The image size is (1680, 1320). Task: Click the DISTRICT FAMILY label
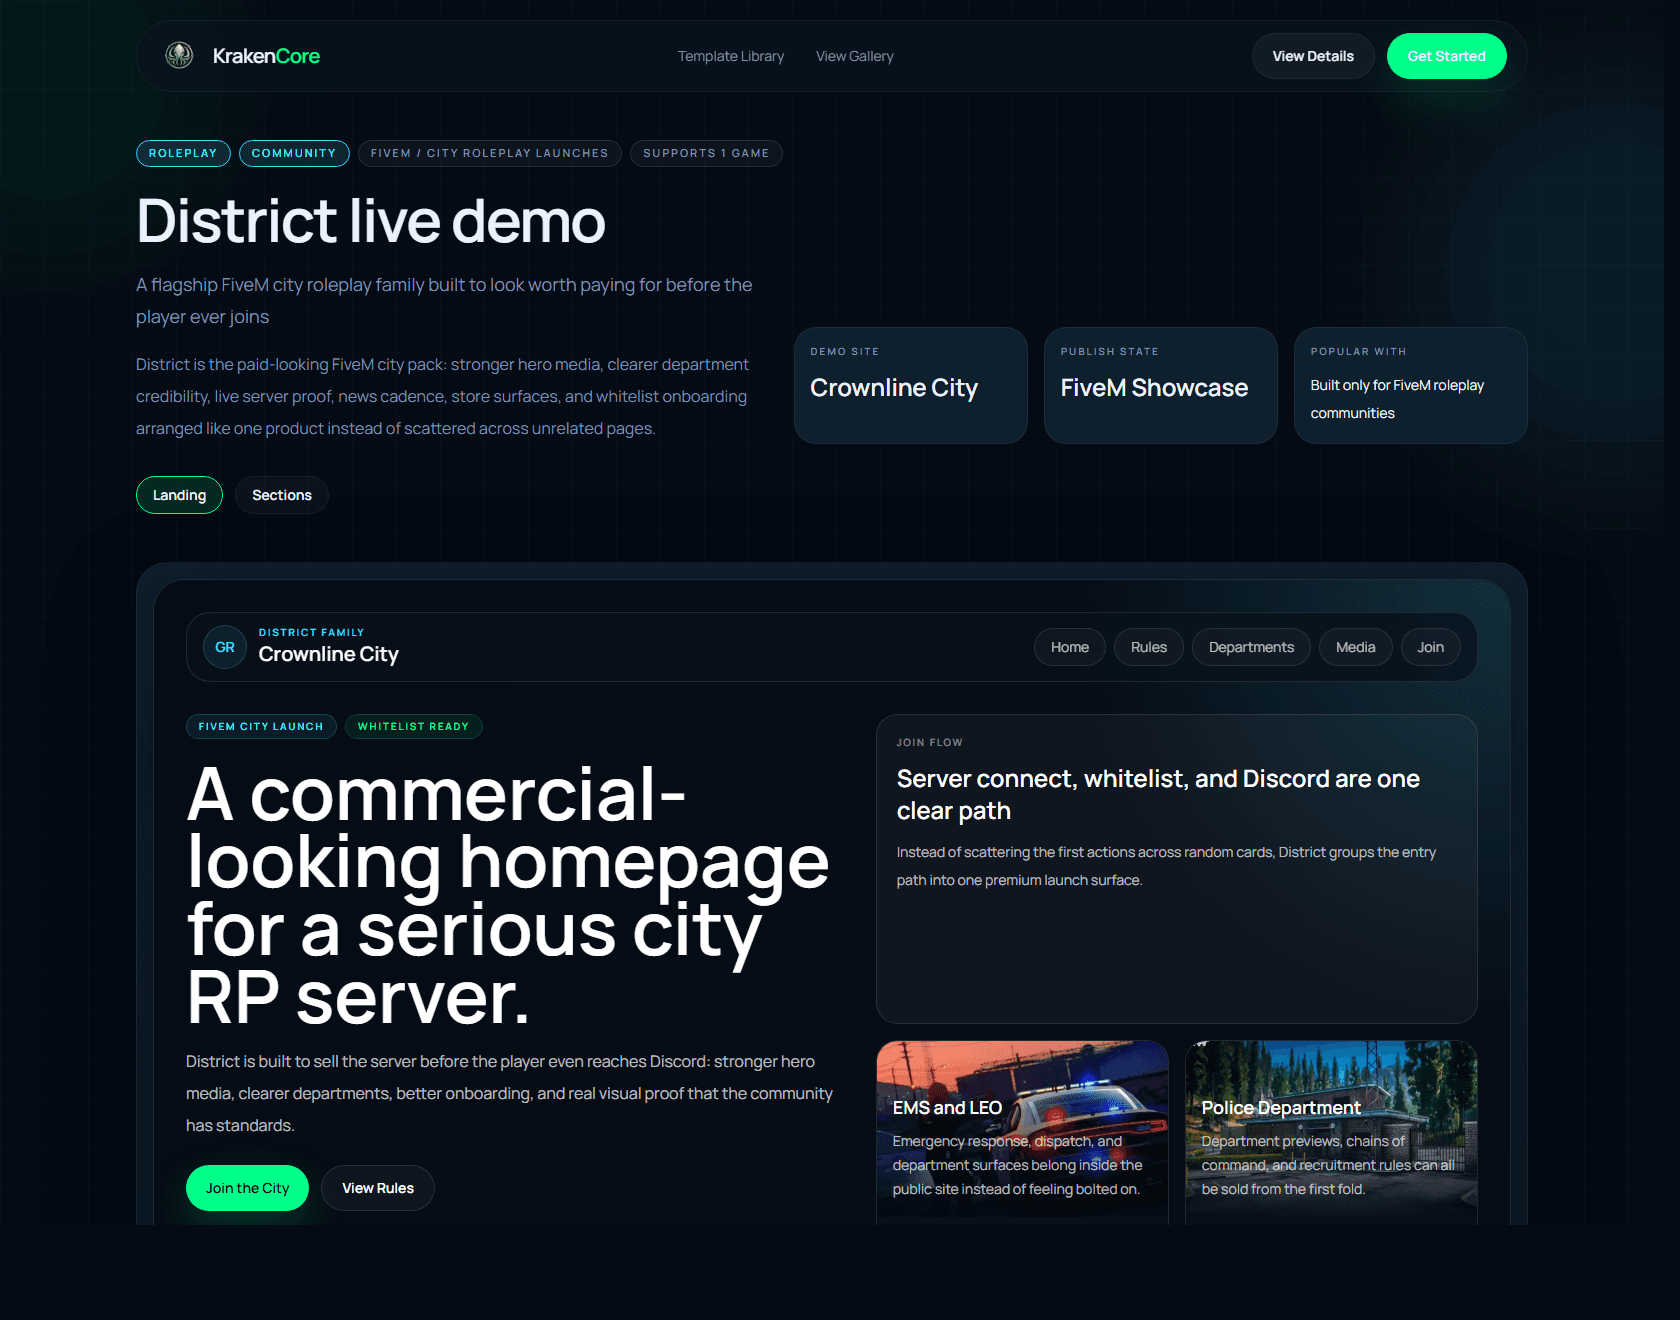click(312, 632)
